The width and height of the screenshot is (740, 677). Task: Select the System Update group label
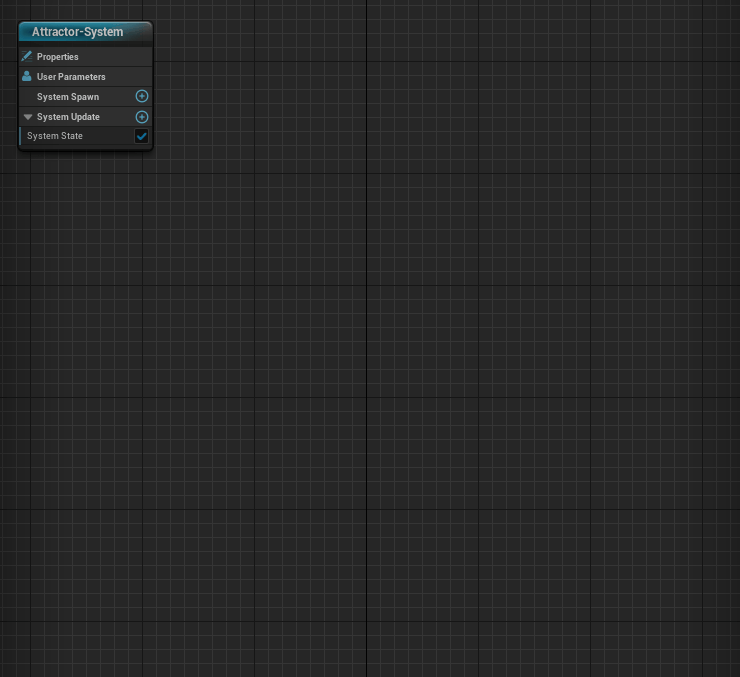pos(68,117)
